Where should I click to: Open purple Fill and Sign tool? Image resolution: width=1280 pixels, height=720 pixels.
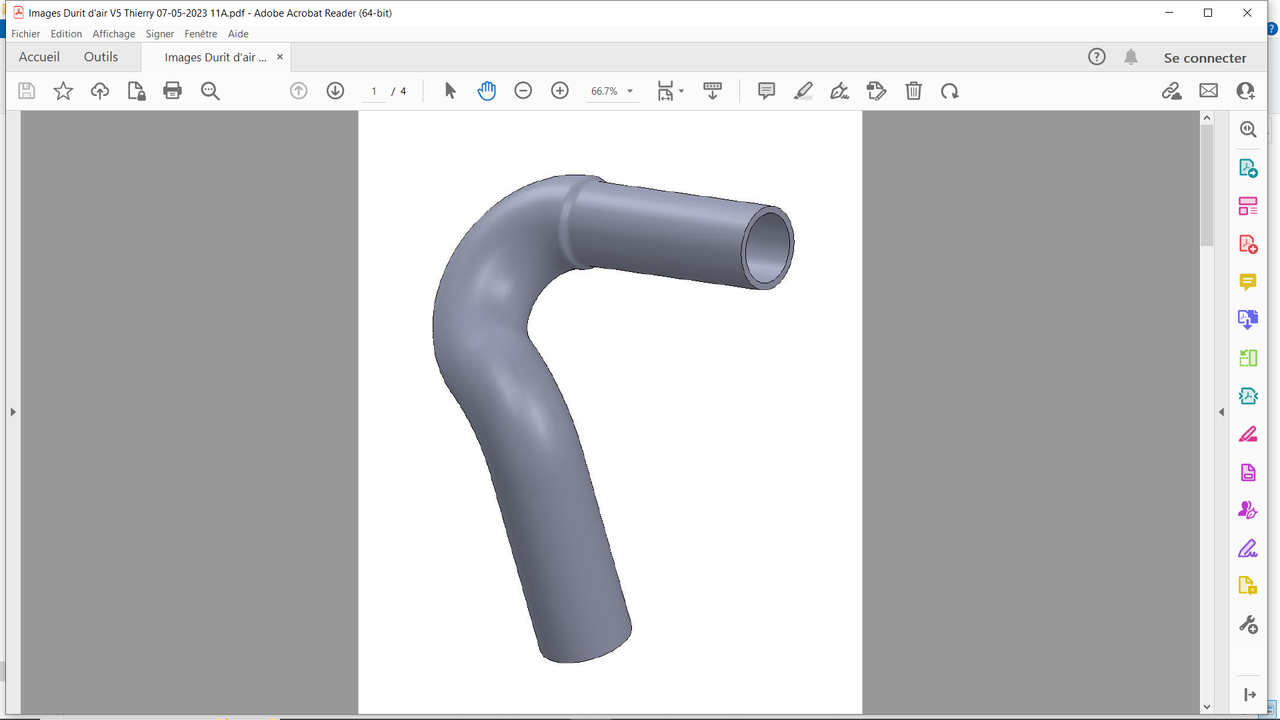coord(1248,548)
